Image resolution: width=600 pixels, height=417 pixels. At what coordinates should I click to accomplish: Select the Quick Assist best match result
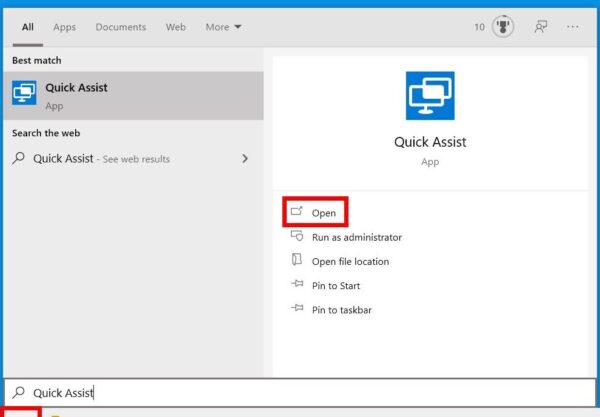coord(133,96)
